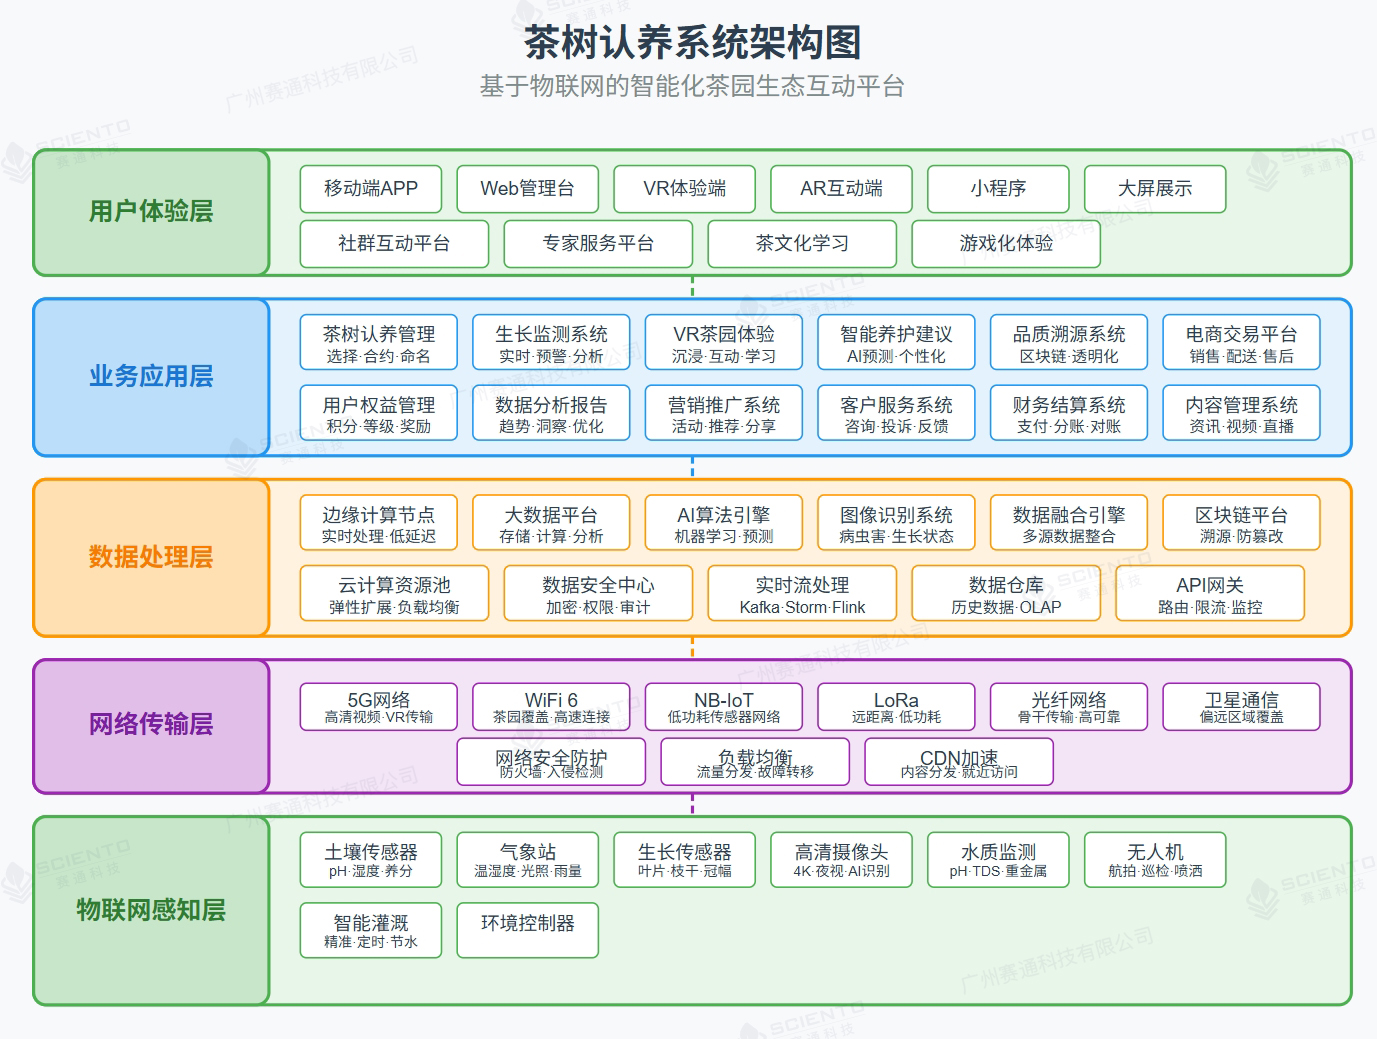Select the AI算法引擎 box
Screen dimensions: 1377x1039
[x=724, y=523]
